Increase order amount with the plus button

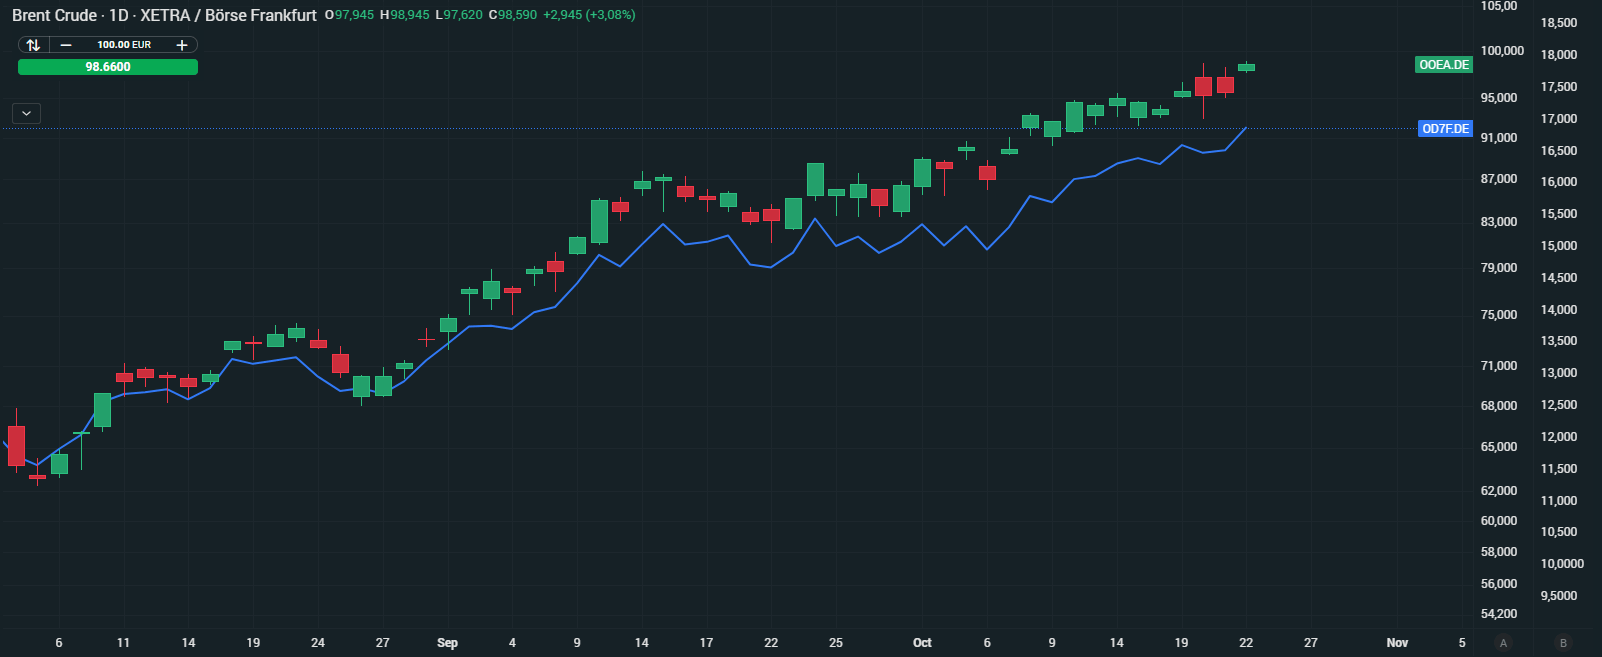tap(182, 45)
